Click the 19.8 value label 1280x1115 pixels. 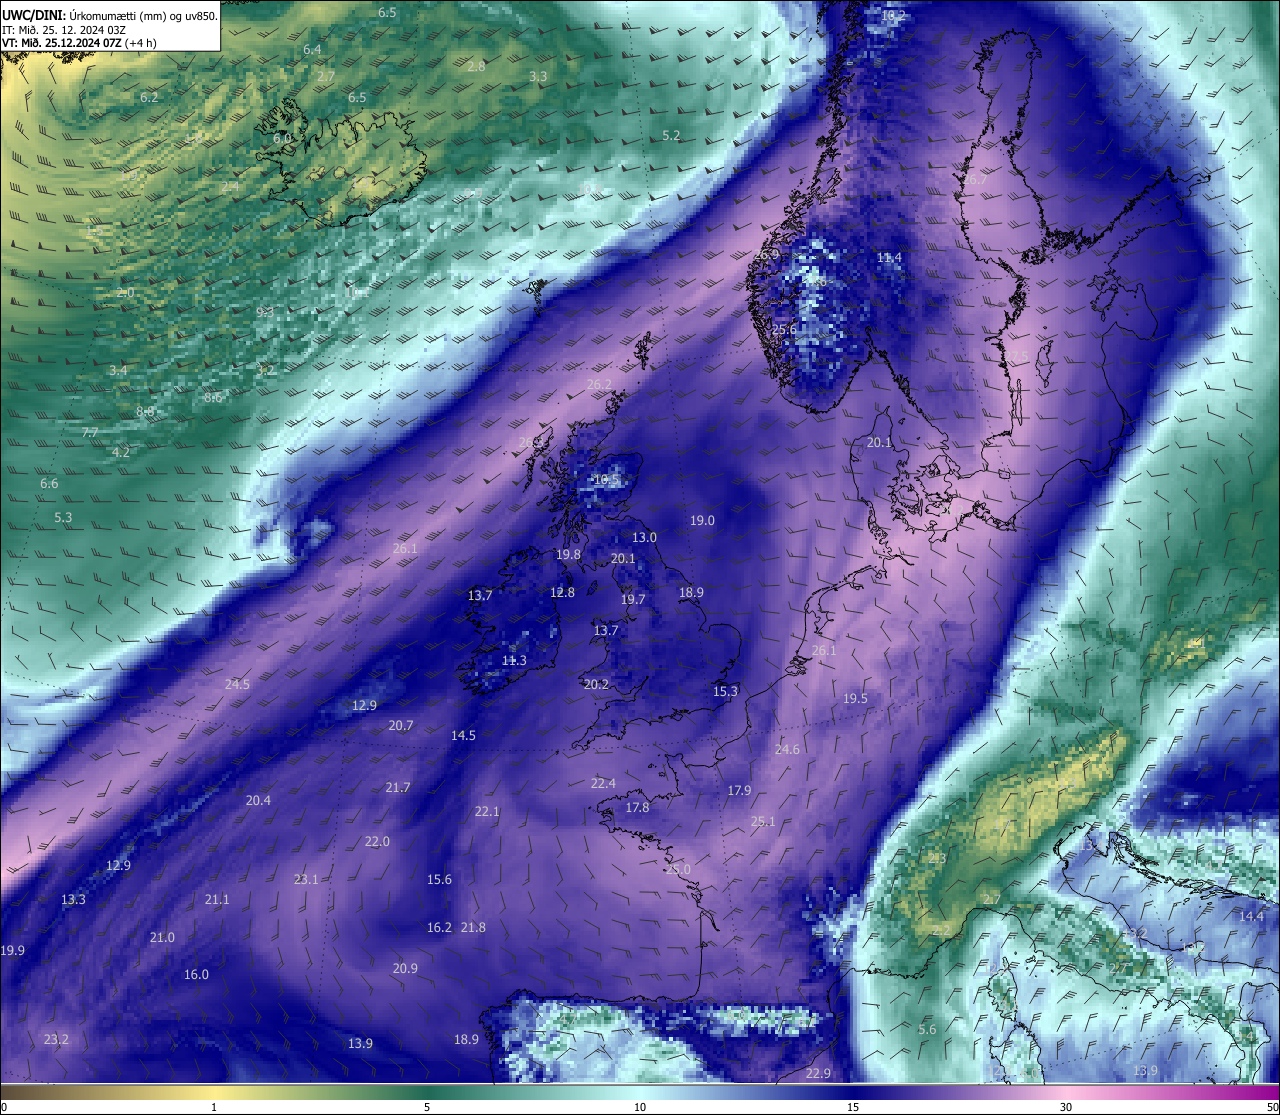(x=568, y=554)
